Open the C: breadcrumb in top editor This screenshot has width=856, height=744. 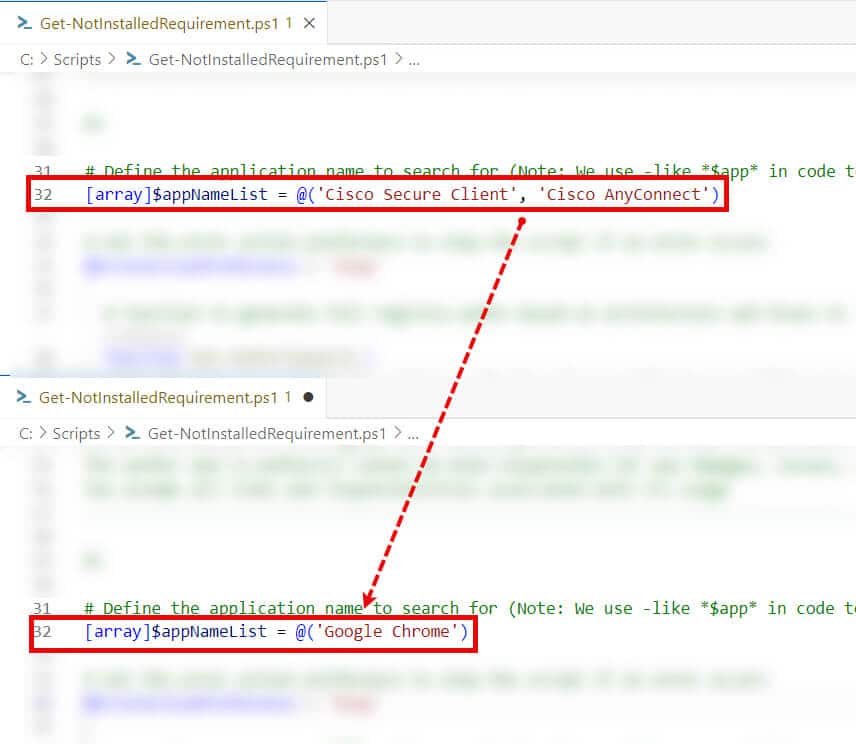[27, 59]
